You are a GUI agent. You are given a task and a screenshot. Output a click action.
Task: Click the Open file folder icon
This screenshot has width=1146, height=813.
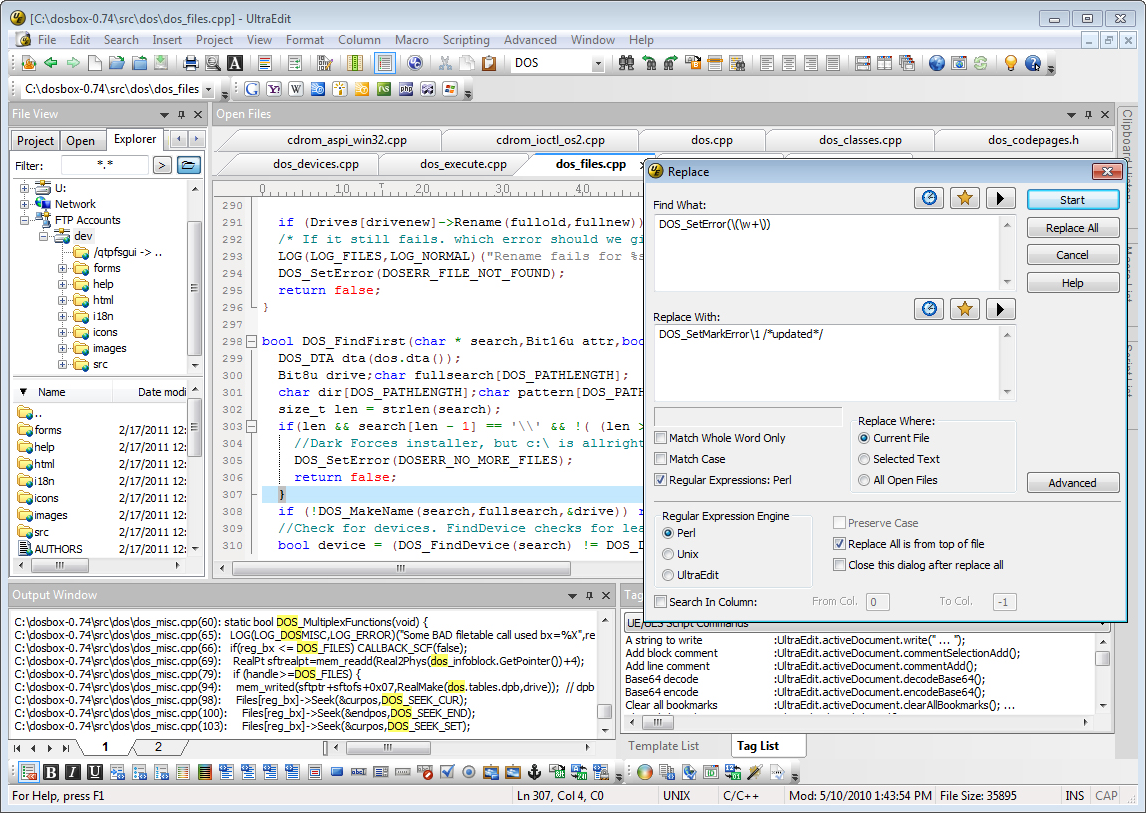(116, 63)
